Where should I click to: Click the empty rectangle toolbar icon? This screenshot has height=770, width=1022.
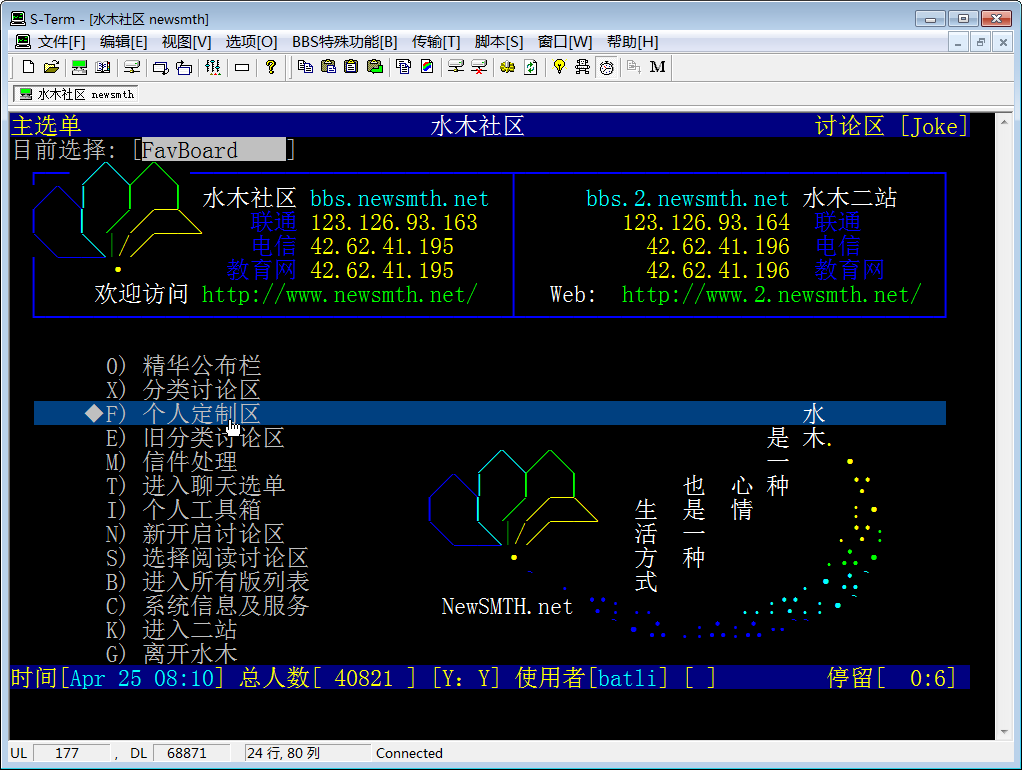point(242,67)
